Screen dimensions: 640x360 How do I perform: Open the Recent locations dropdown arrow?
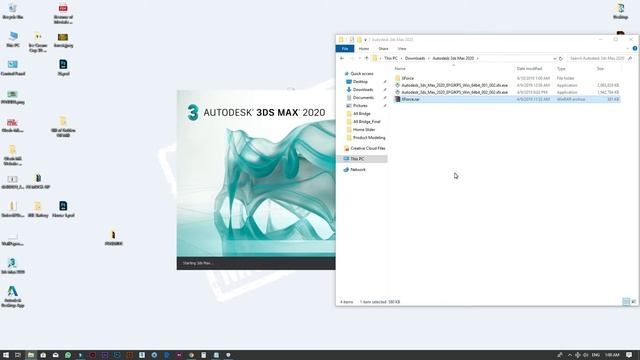point(359,58)
